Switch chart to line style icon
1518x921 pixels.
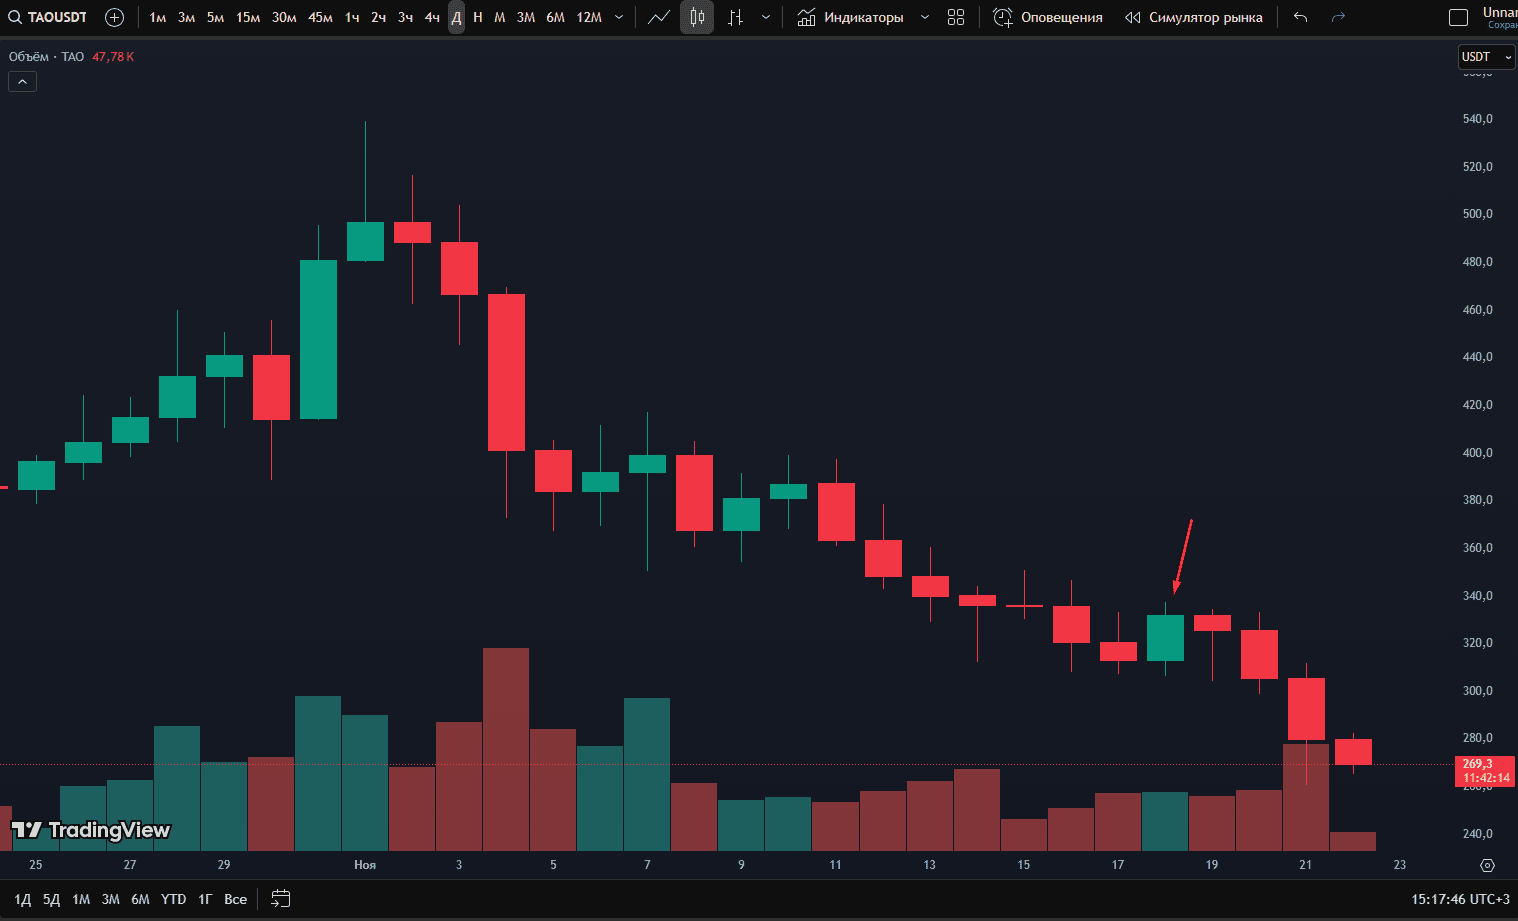pyautogui.click(x=658, y=17)
